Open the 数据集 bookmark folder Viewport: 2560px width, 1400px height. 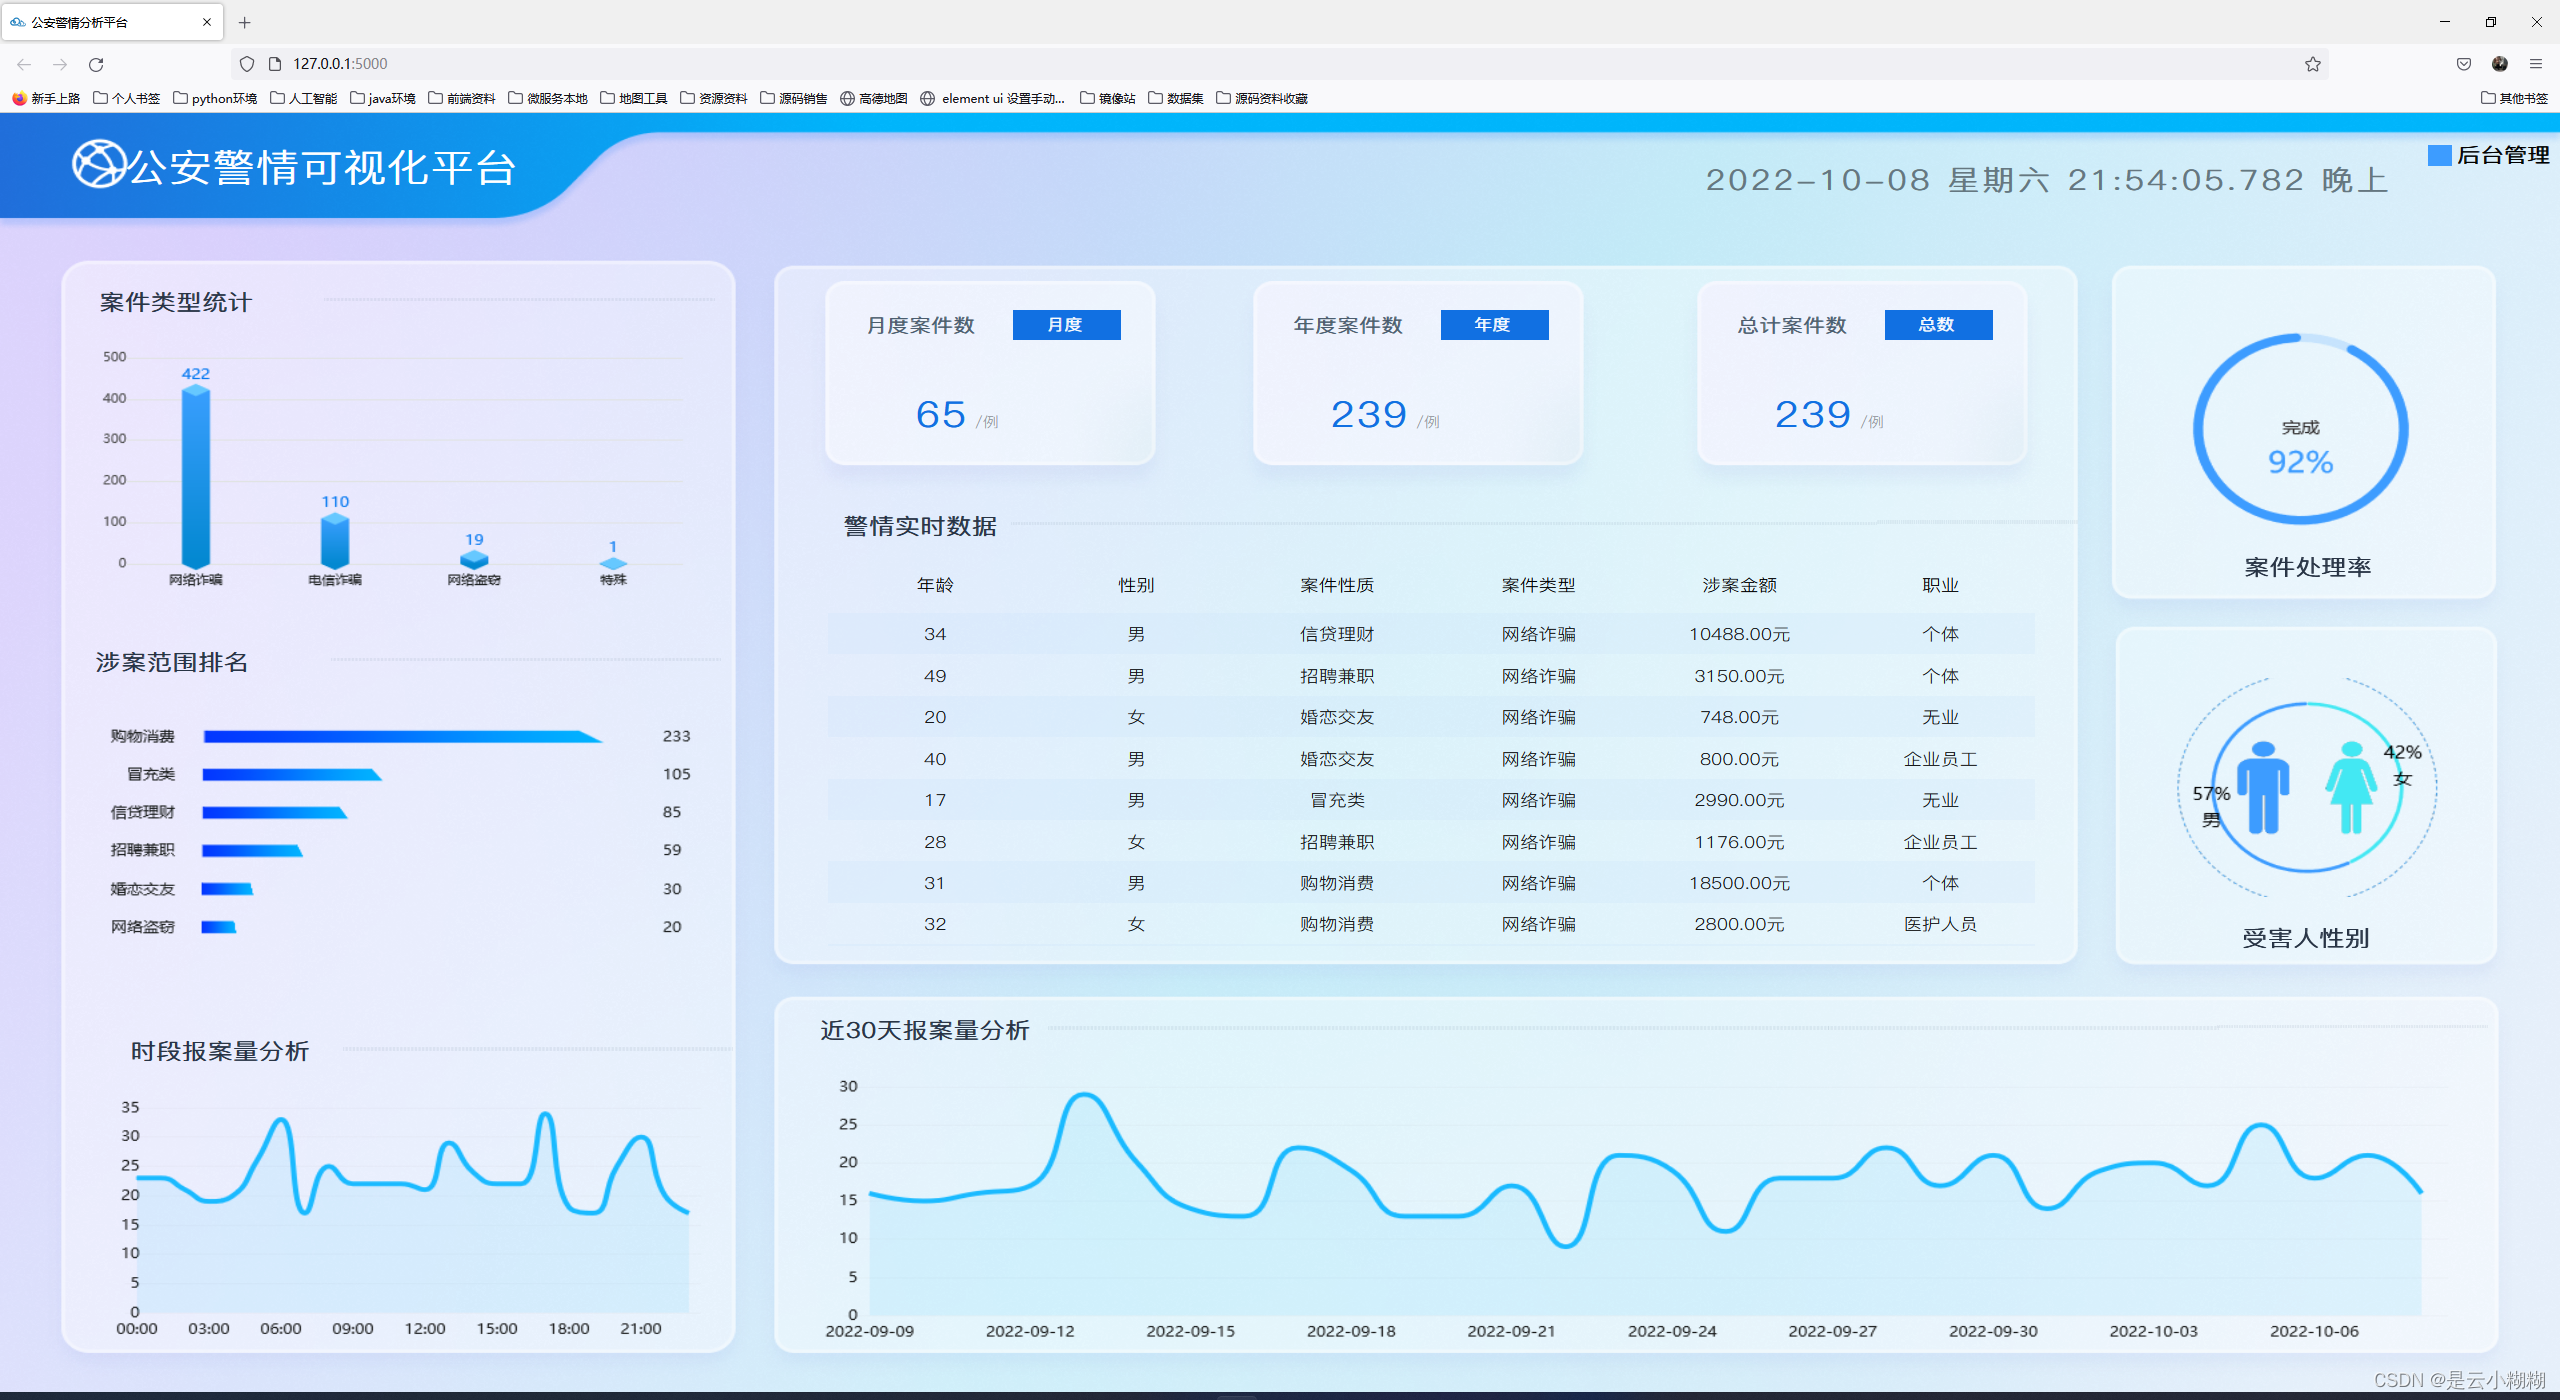(1176, 98)
